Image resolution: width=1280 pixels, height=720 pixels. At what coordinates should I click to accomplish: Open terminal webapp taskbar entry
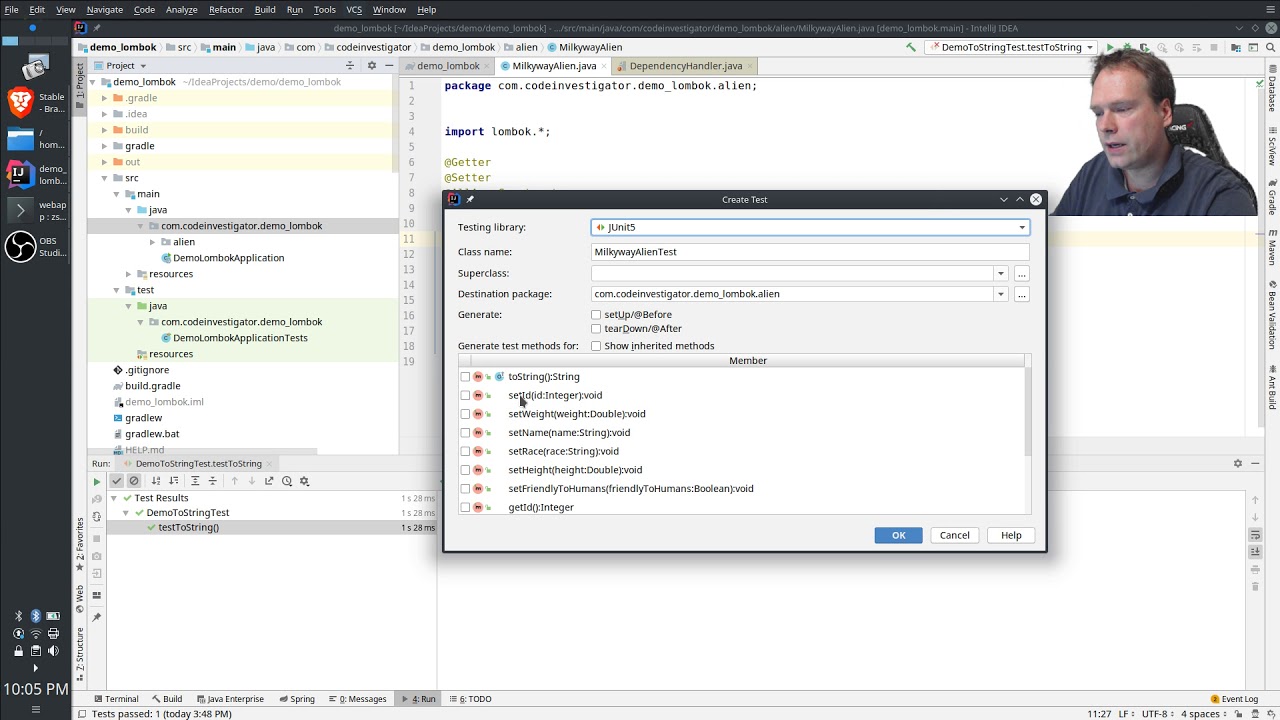coord(36,210)
